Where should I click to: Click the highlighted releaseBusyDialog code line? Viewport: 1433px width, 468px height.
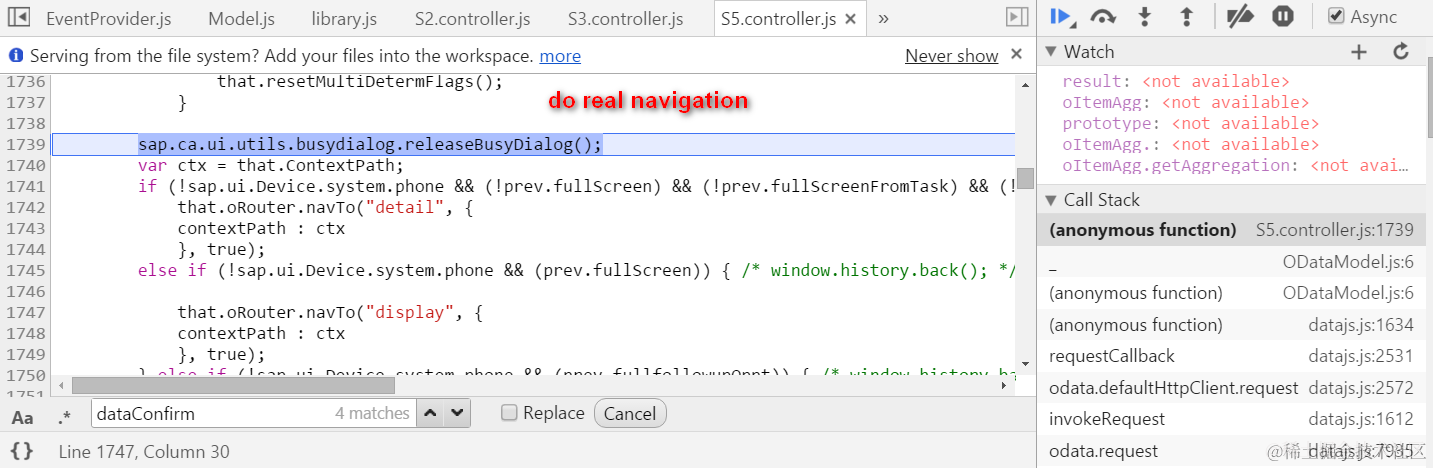click(x=370, y=144)
